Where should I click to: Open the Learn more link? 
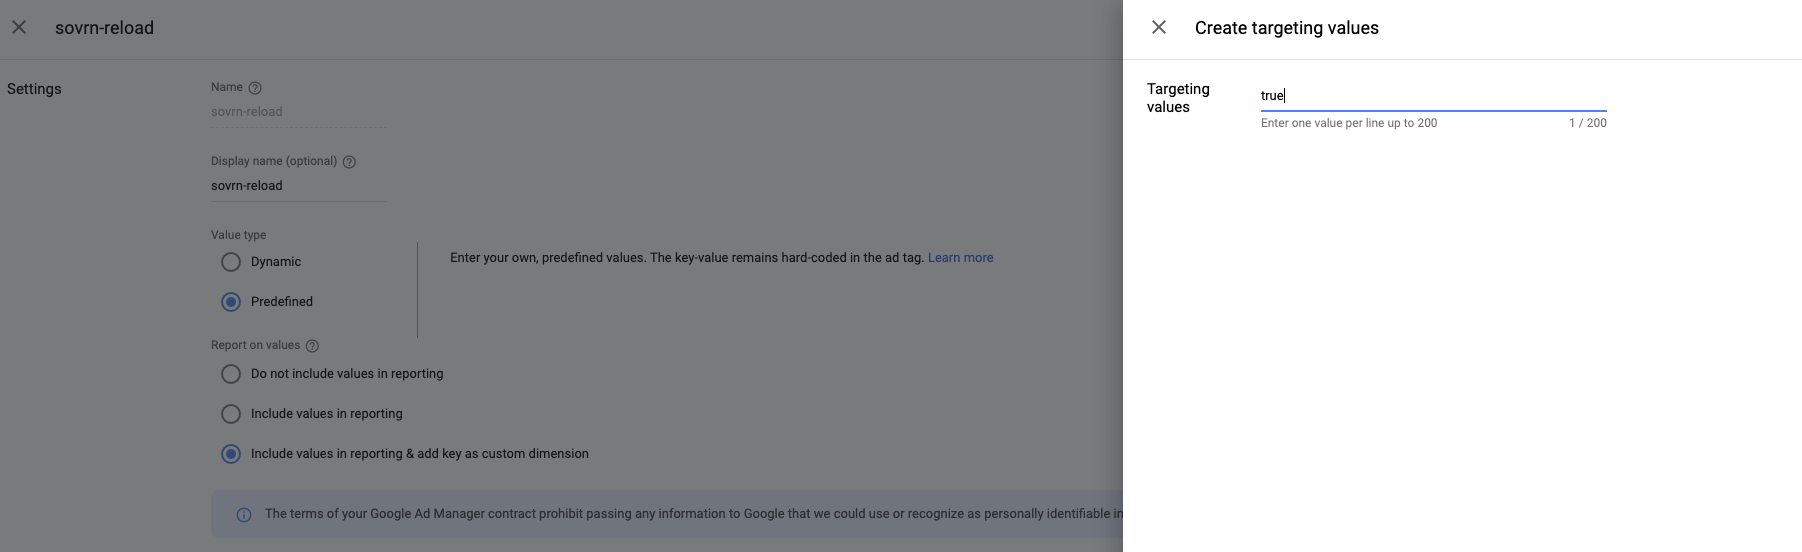[x=960, y=258]
